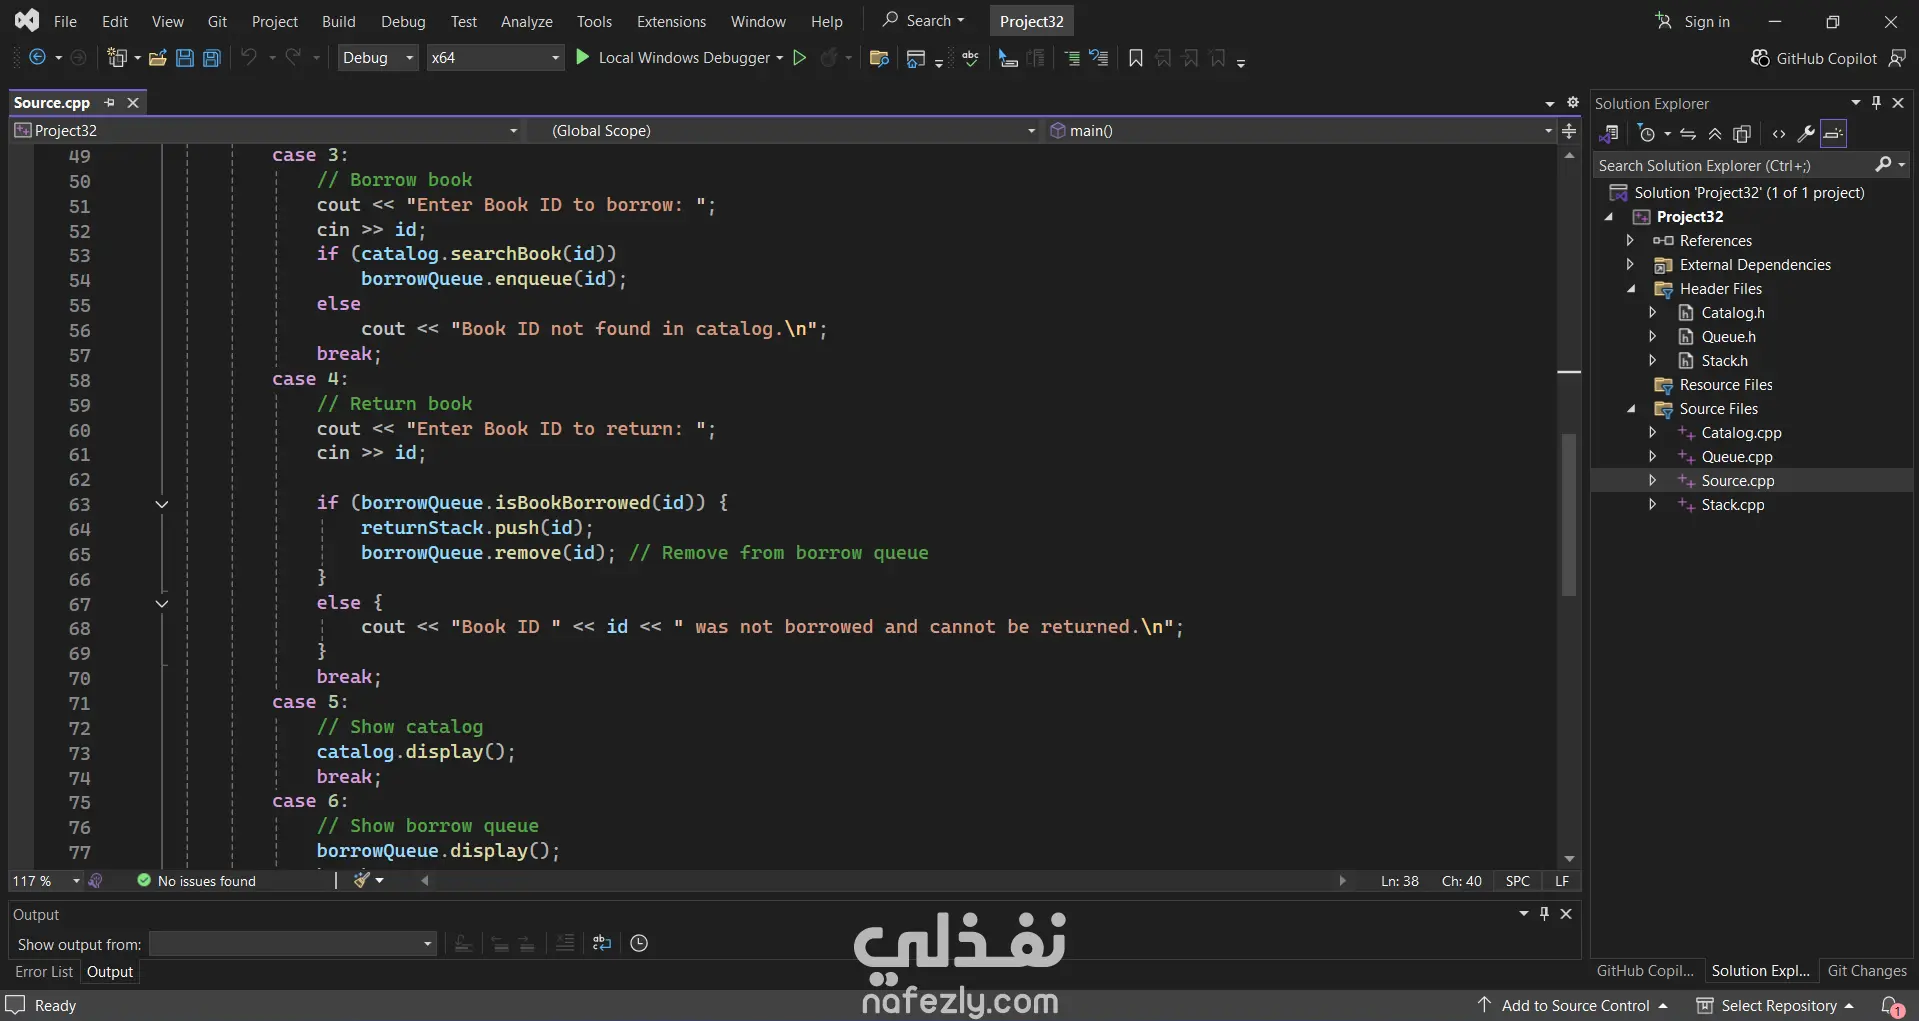Sync Solution Explorer with the active document
Screen dimensions: 1919x1021
[x=1688, y=134]
